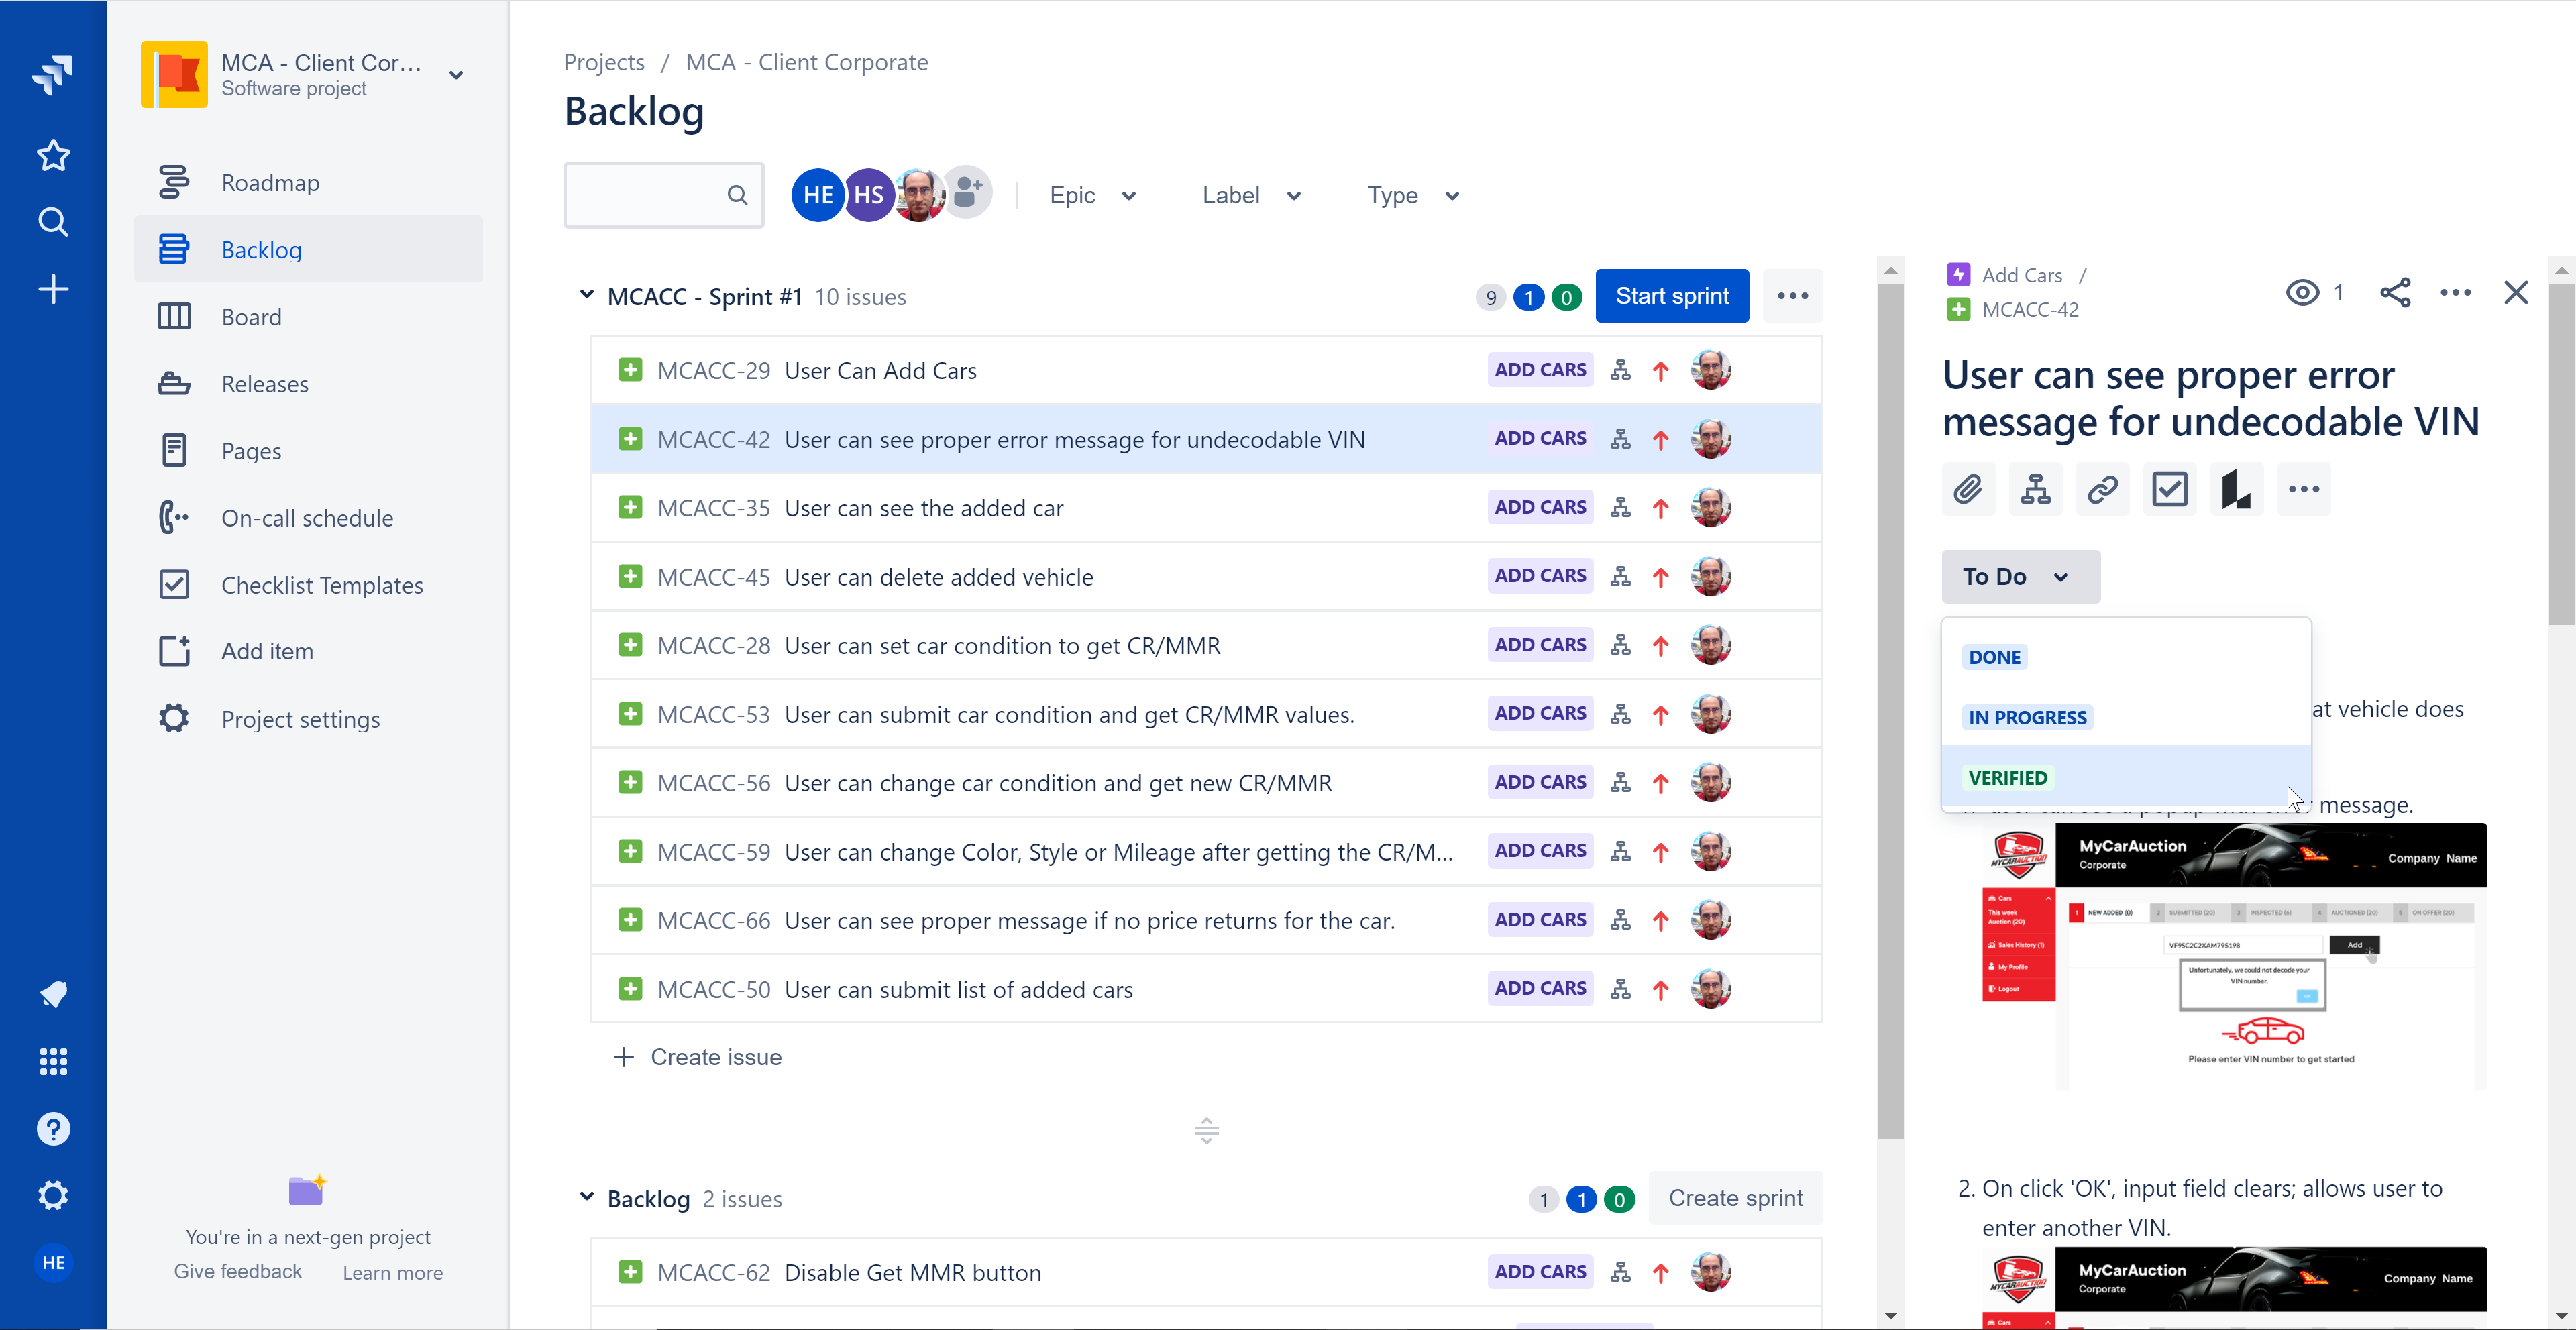Click Create issue under the sprint
2576x1330 pixels.
[697, 1057]
